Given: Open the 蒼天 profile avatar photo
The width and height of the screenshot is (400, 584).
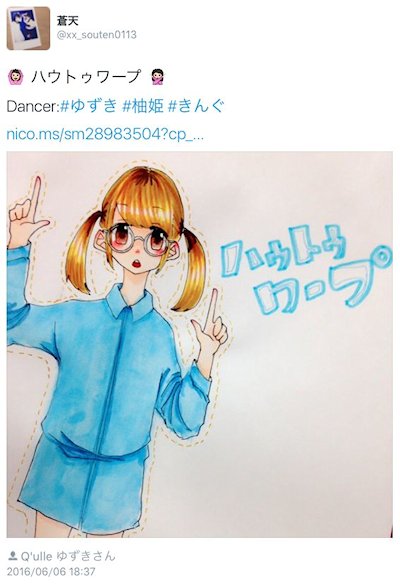Looking at the screenshot, I should [x=28, y=28].
